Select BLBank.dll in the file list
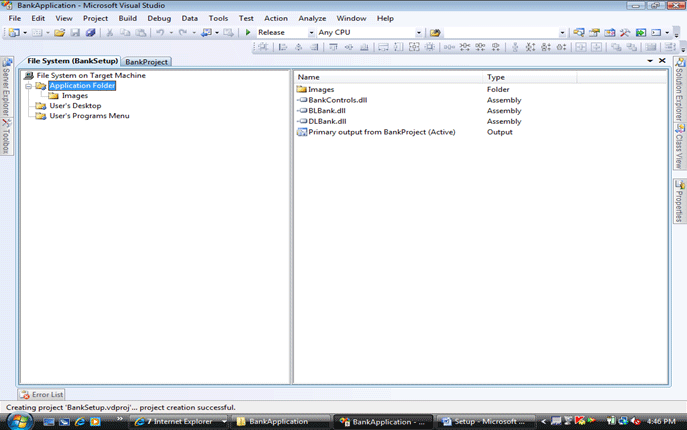Viewport: 687px width, 430px height. (x=327, y=111)
